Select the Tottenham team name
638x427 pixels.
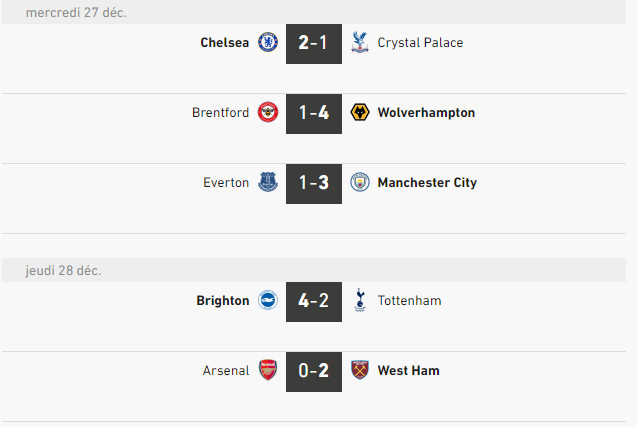coord(409,301)
